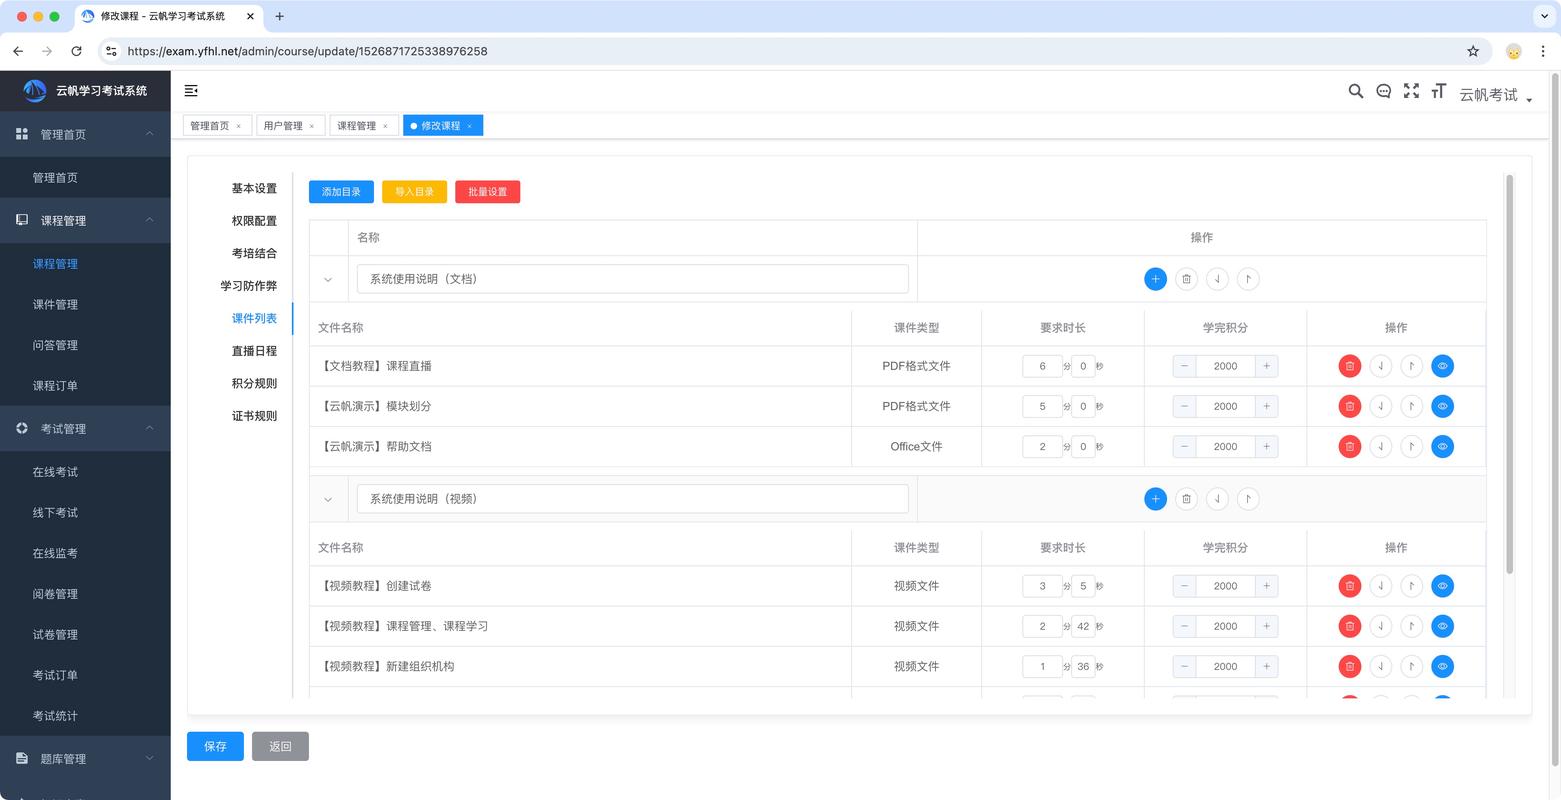Move 【云帆演示】模块划分 row down
The image size is (1561, 800).
[x=1380, y=406]
